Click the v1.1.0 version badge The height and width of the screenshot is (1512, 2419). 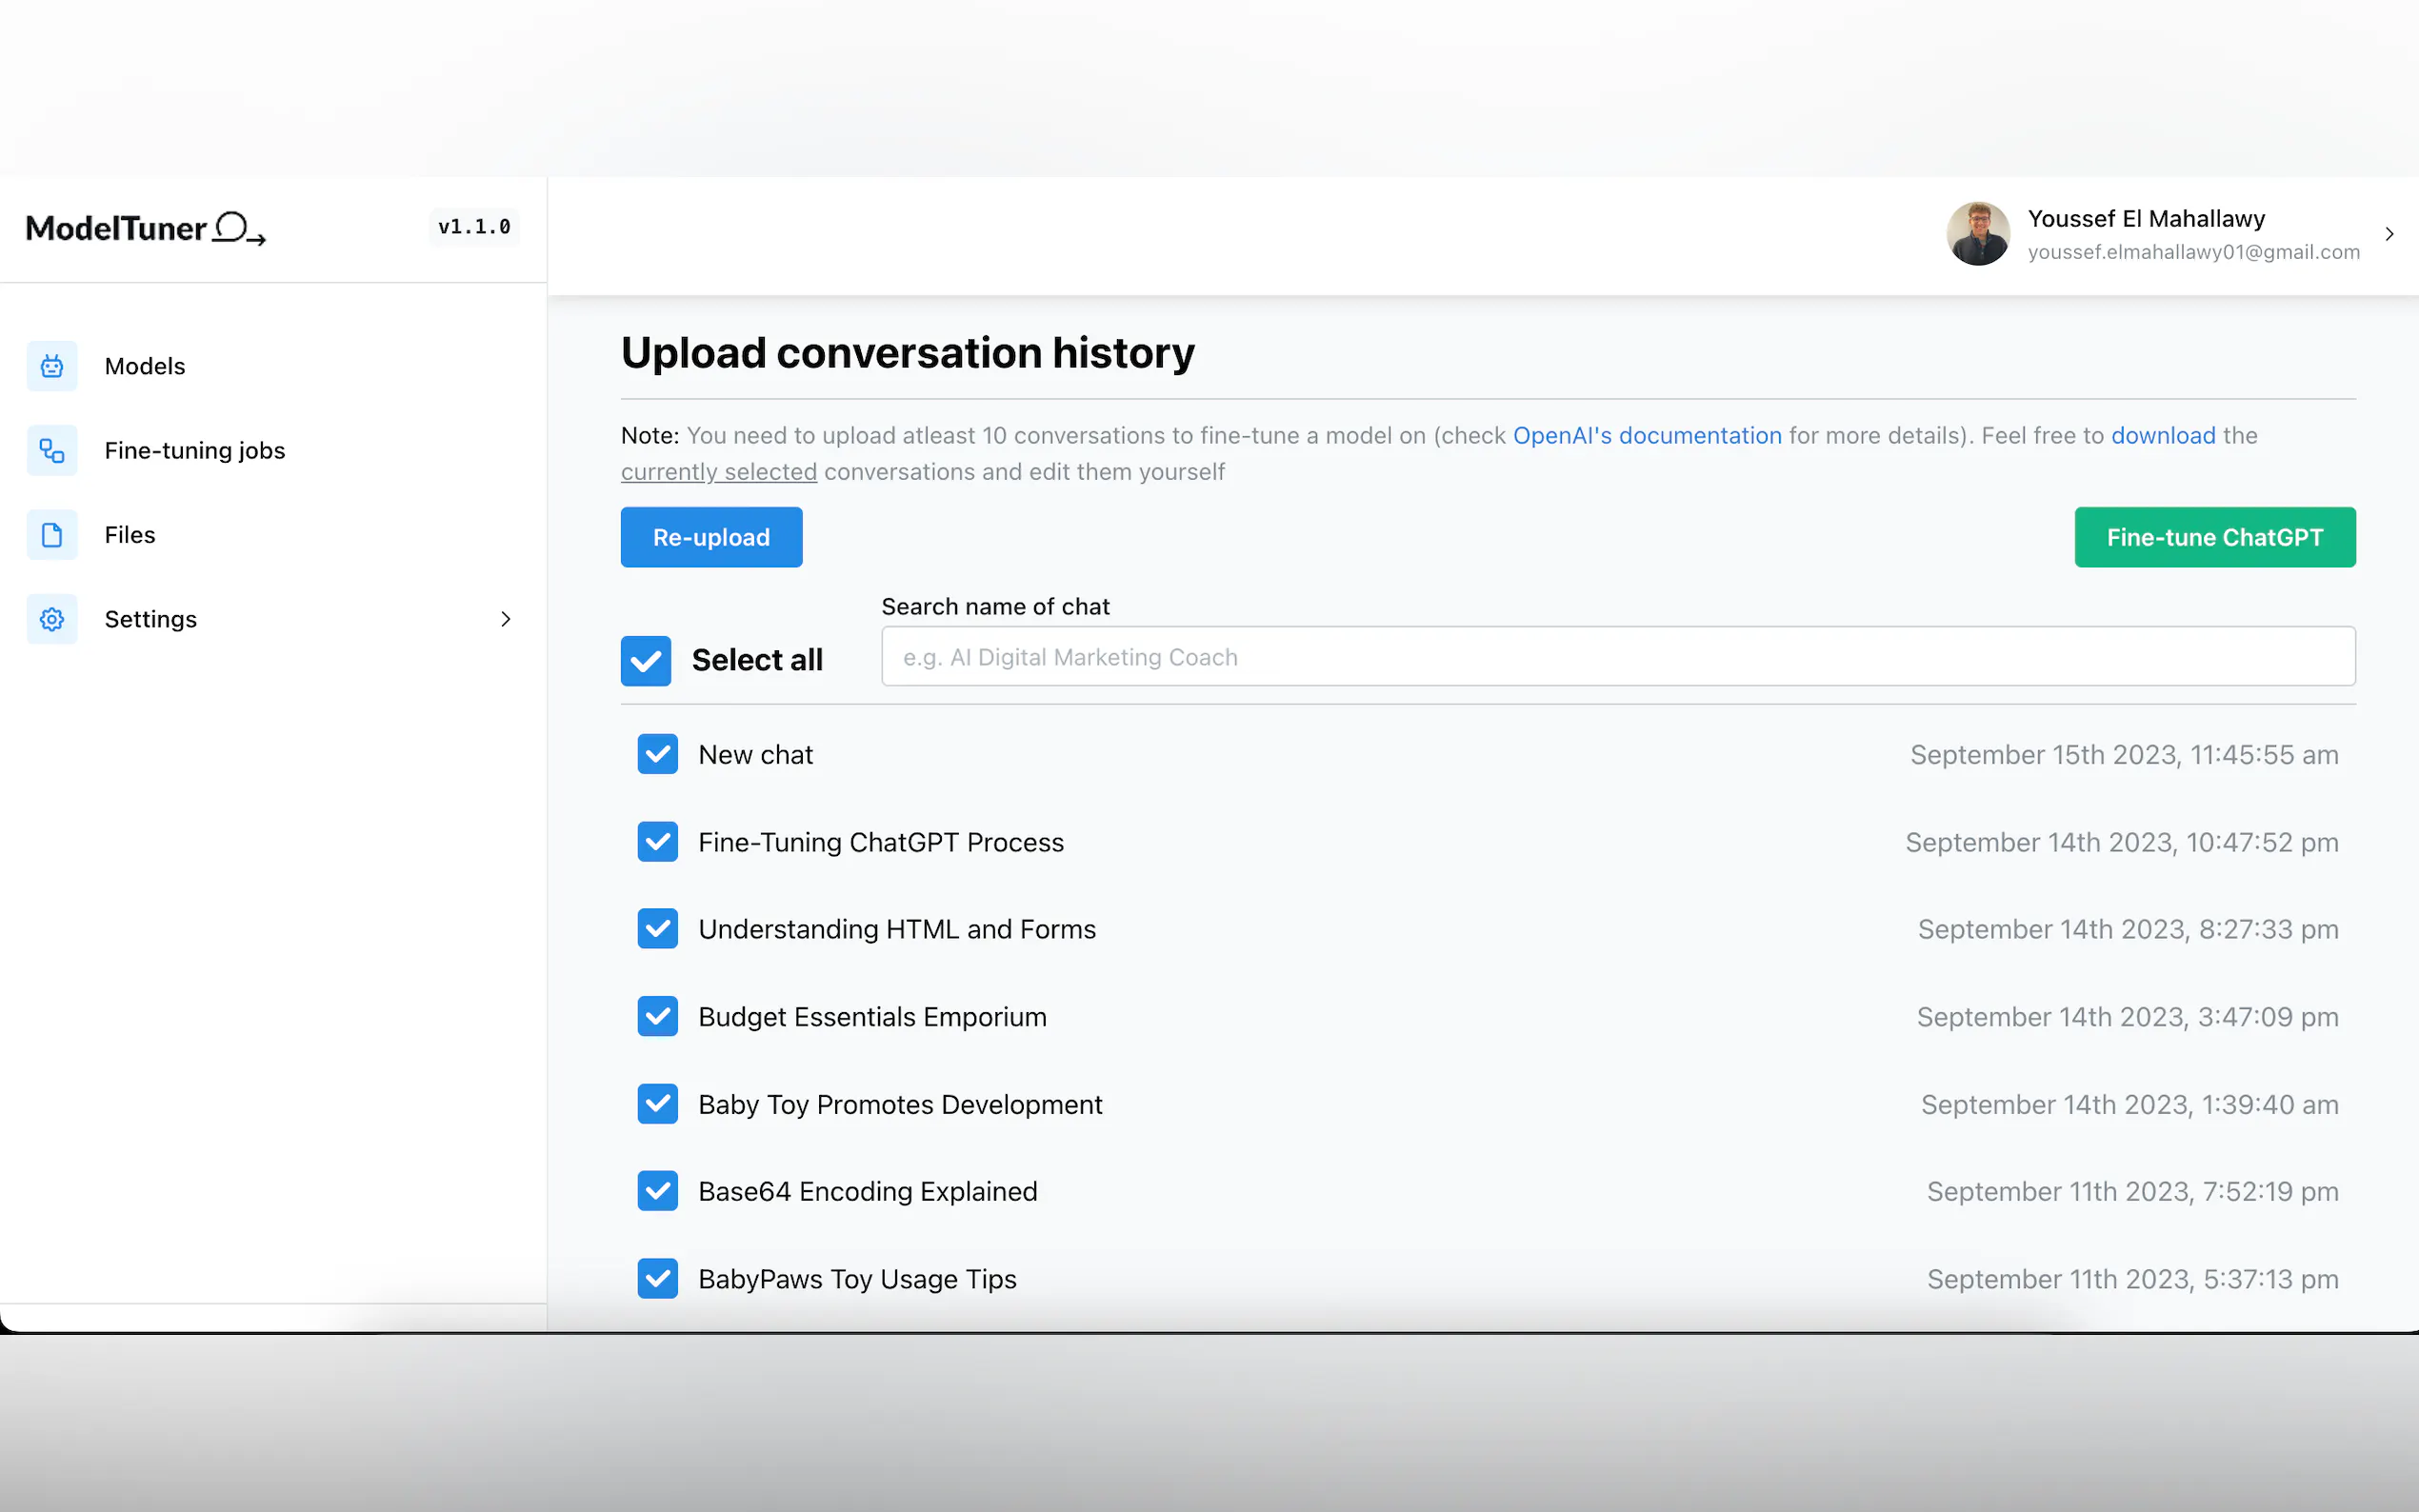point(474,227)
